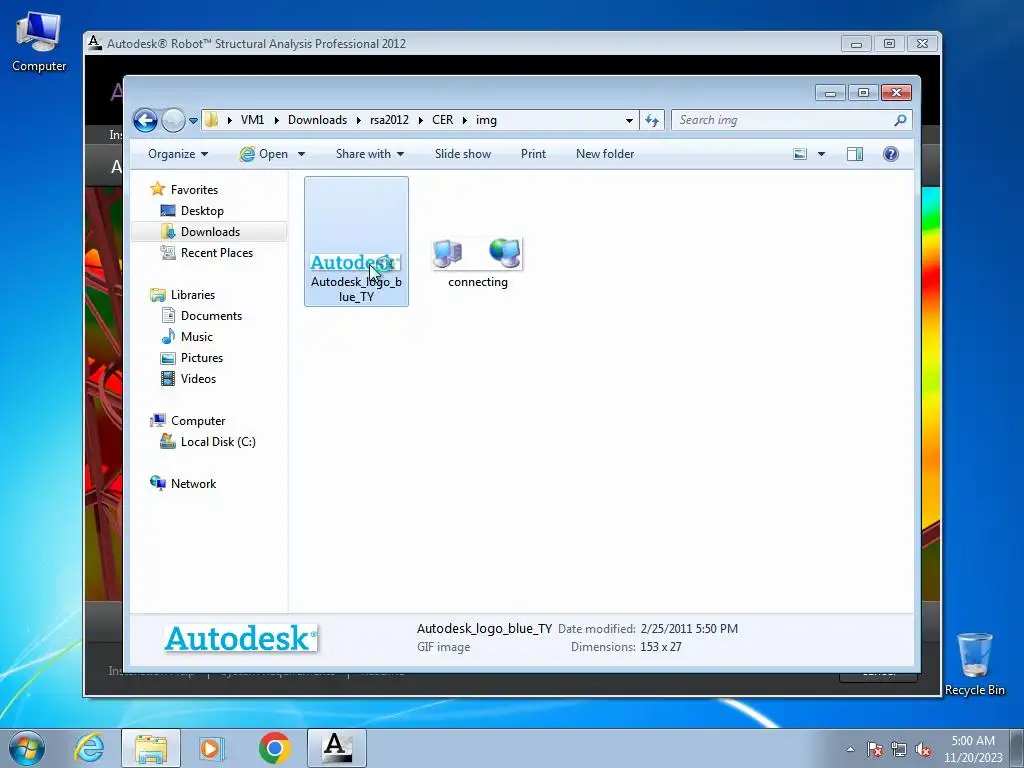The height and width of the screenshot is (768, 1024).
Task: Click the Date modified value in details pane
Action: [x=689, y=629]
